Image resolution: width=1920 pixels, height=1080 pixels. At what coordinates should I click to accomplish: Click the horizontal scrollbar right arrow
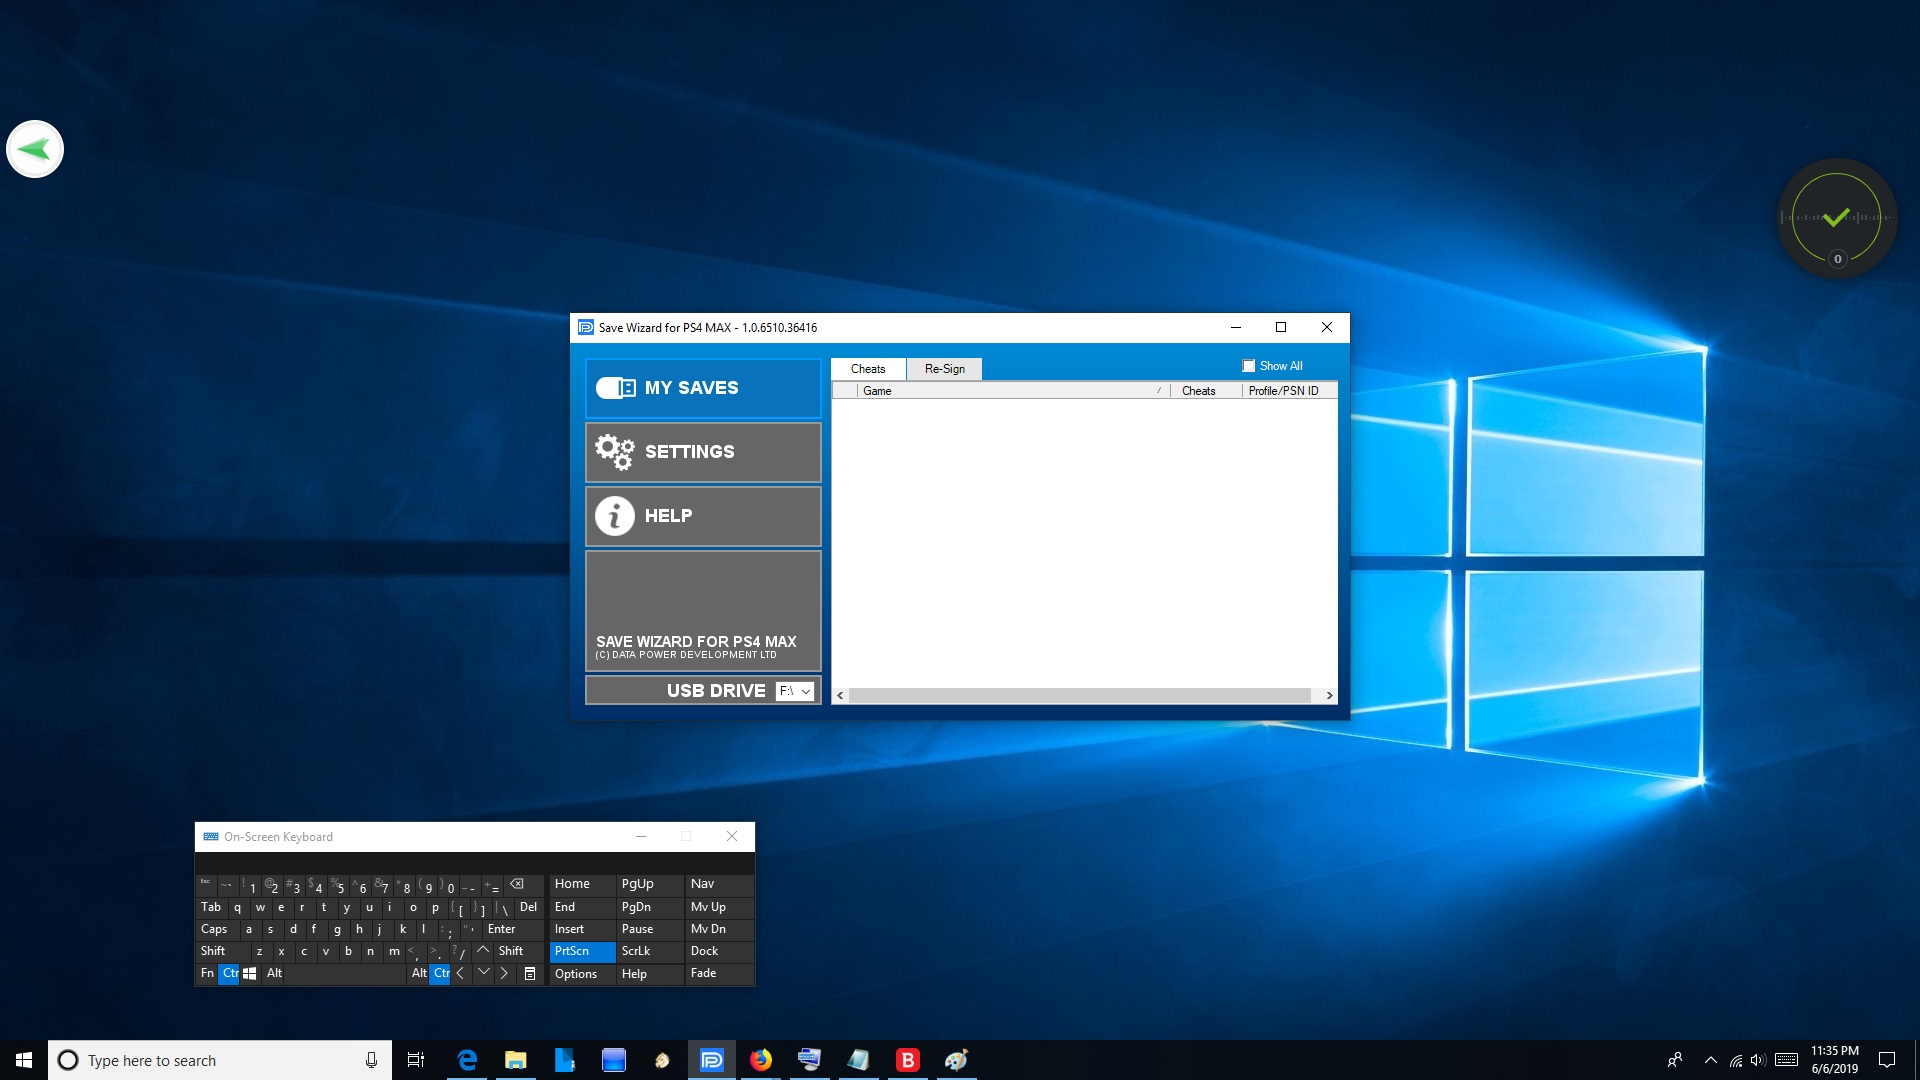point(1329,695)
